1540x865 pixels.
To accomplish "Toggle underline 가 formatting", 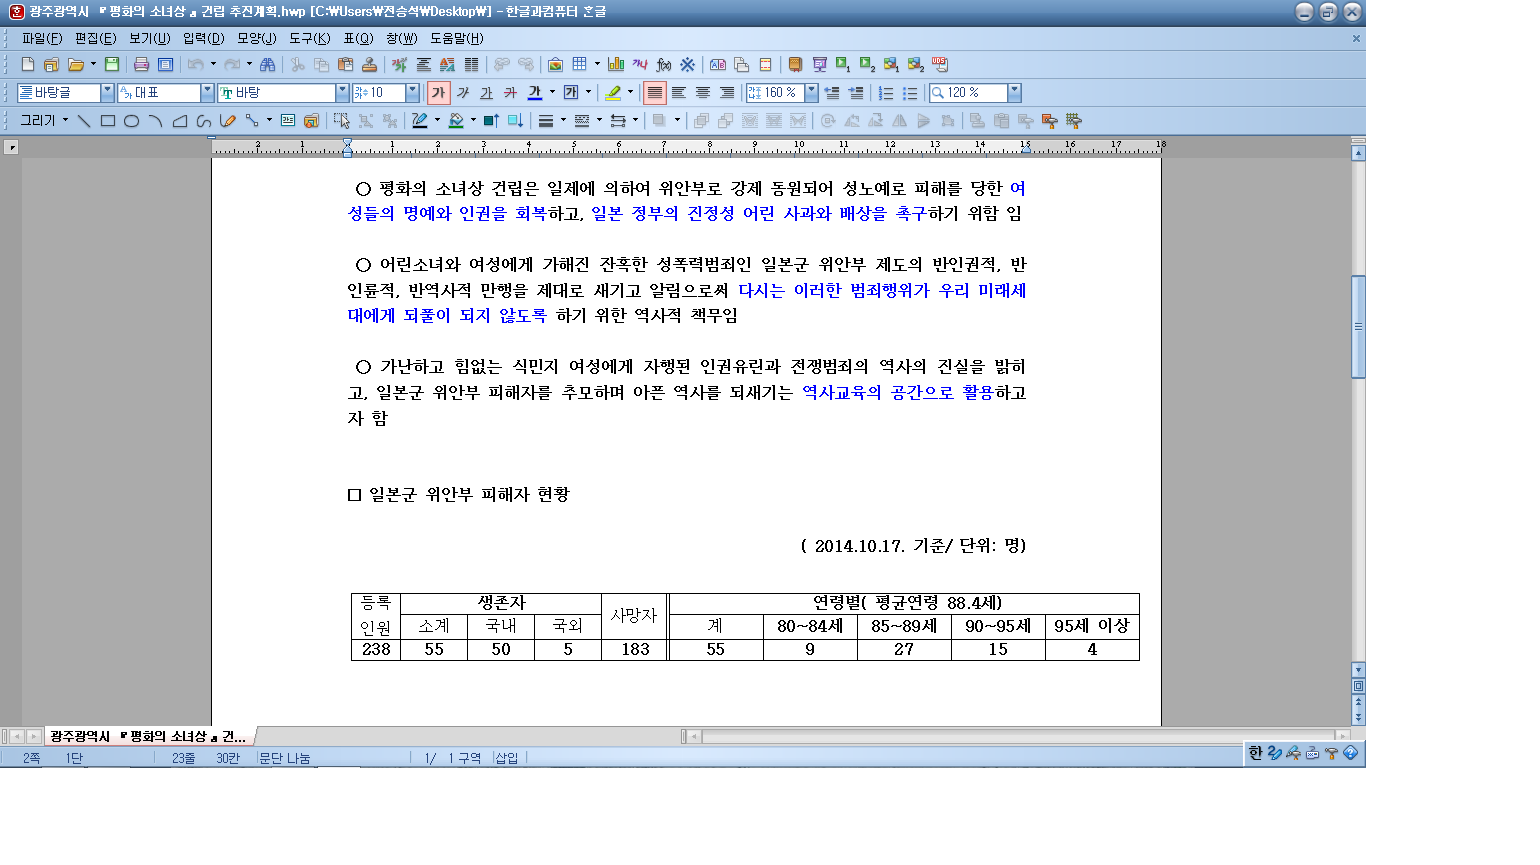I will coord(487,93).
